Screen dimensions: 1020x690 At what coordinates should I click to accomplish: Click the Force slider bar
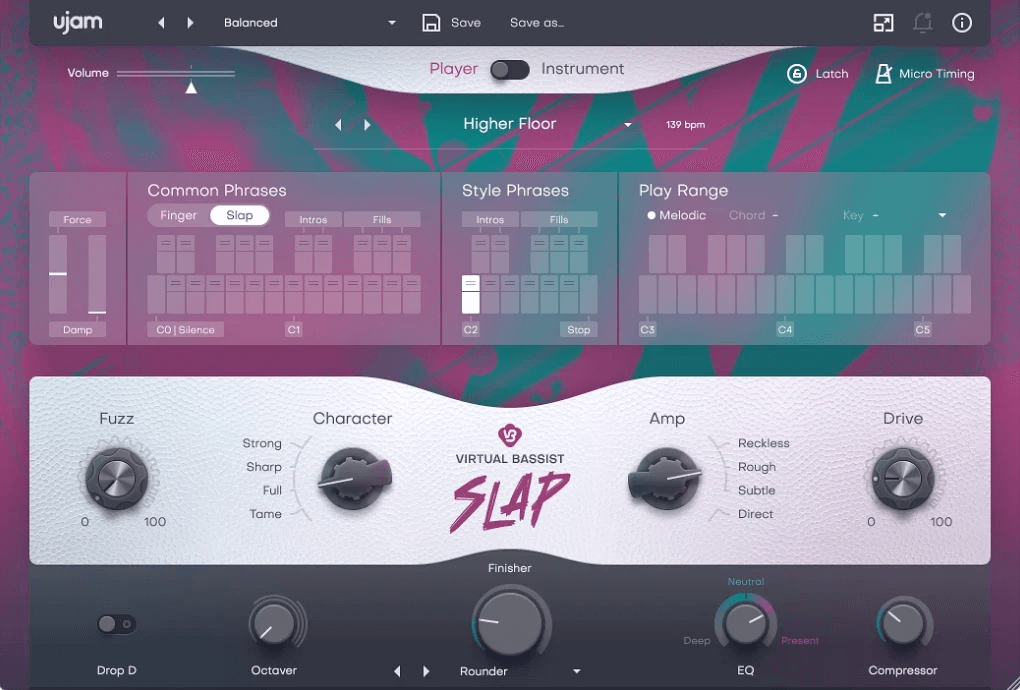pyautogui.click(x=58, y=274)
